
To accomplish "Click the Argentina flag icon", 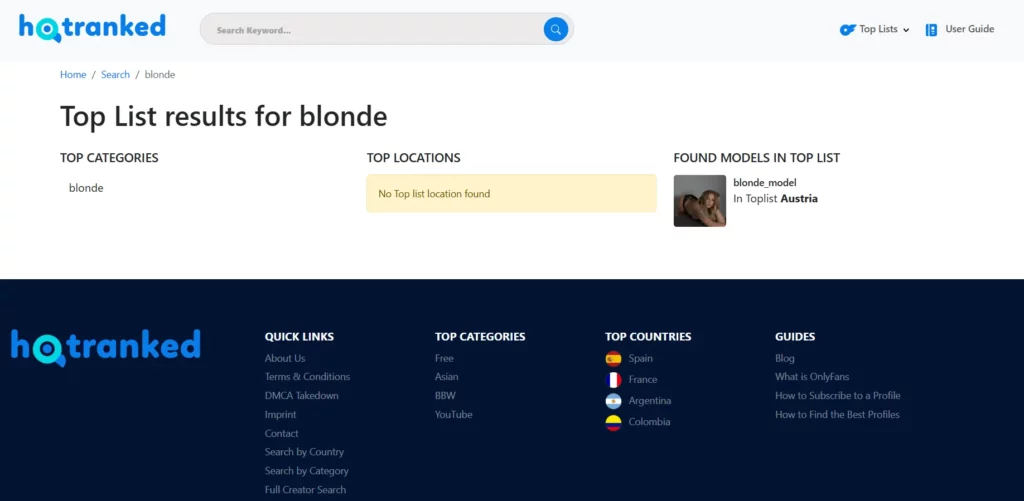I will (x=613, y=401).
